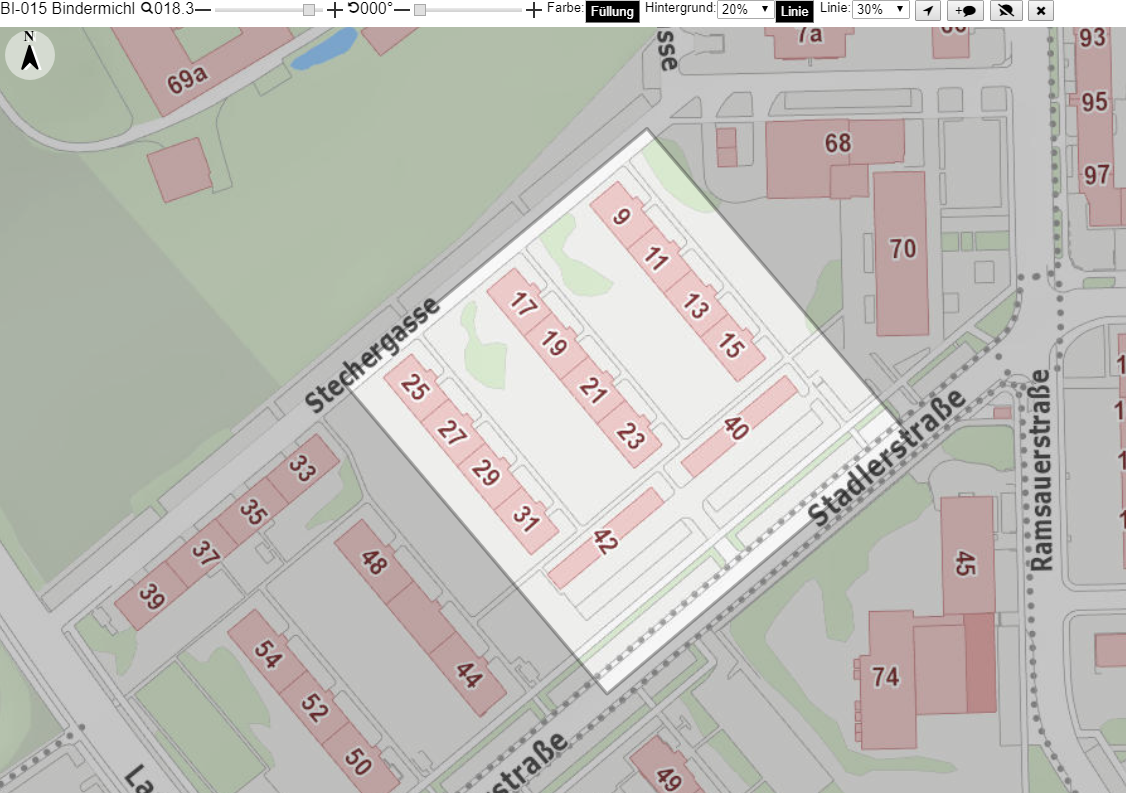
Task: Click building number 40 on map
Action: (736, 428)
